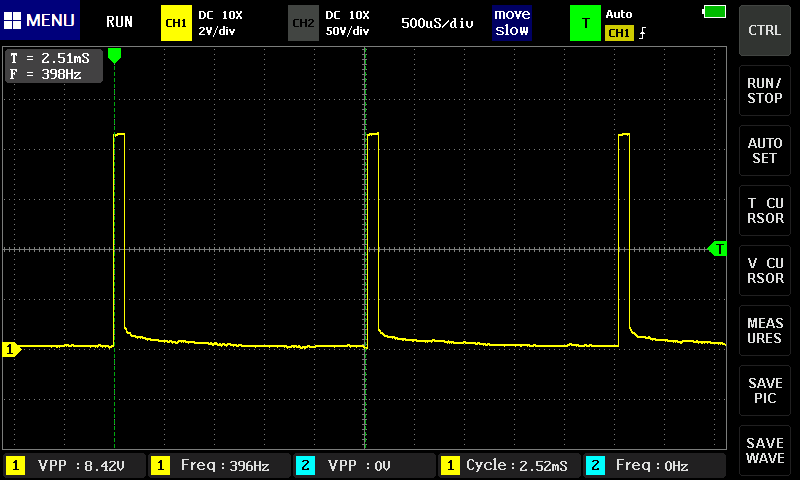Image resolution: width=800 pixels, height=480 pixels.
Task: Tap AUTO SET button
Action: pos(764,150)
